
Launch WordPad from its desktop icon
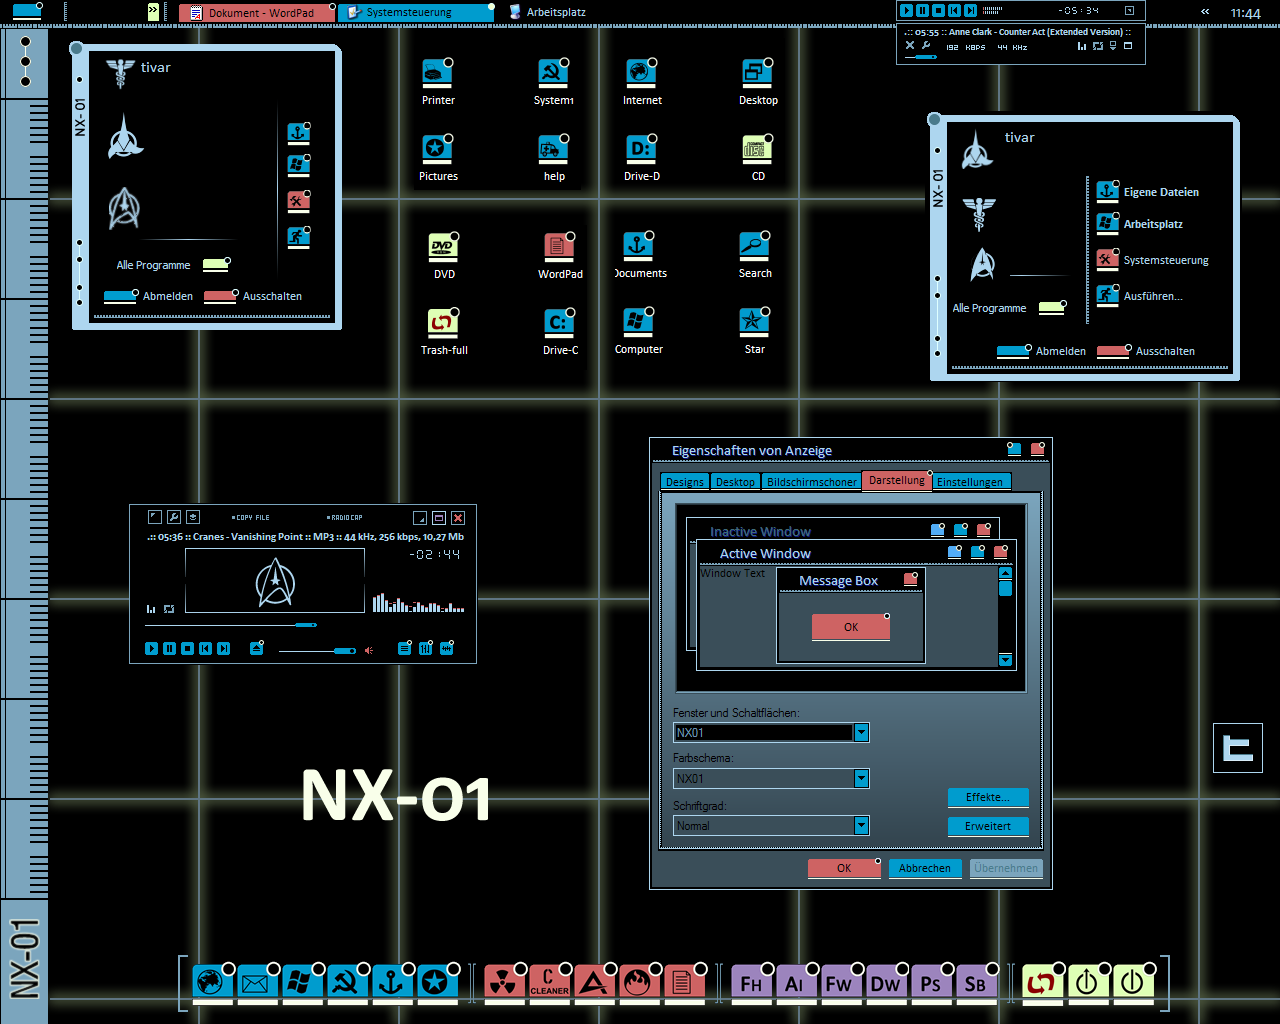tap(560, 256)
